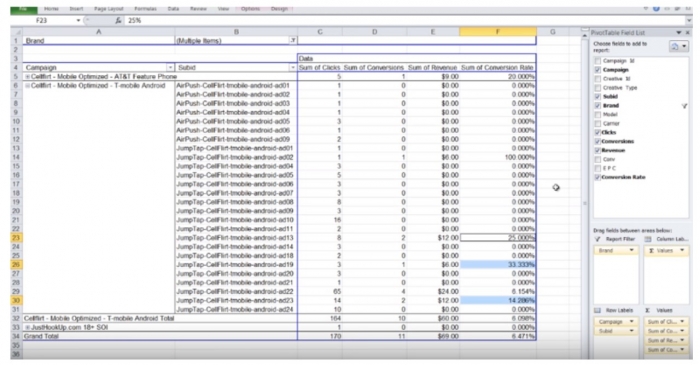This screenshot has width=700, height=365.
Task: Click the Select All corner of the sheet
Action: [x=17, y=32]
